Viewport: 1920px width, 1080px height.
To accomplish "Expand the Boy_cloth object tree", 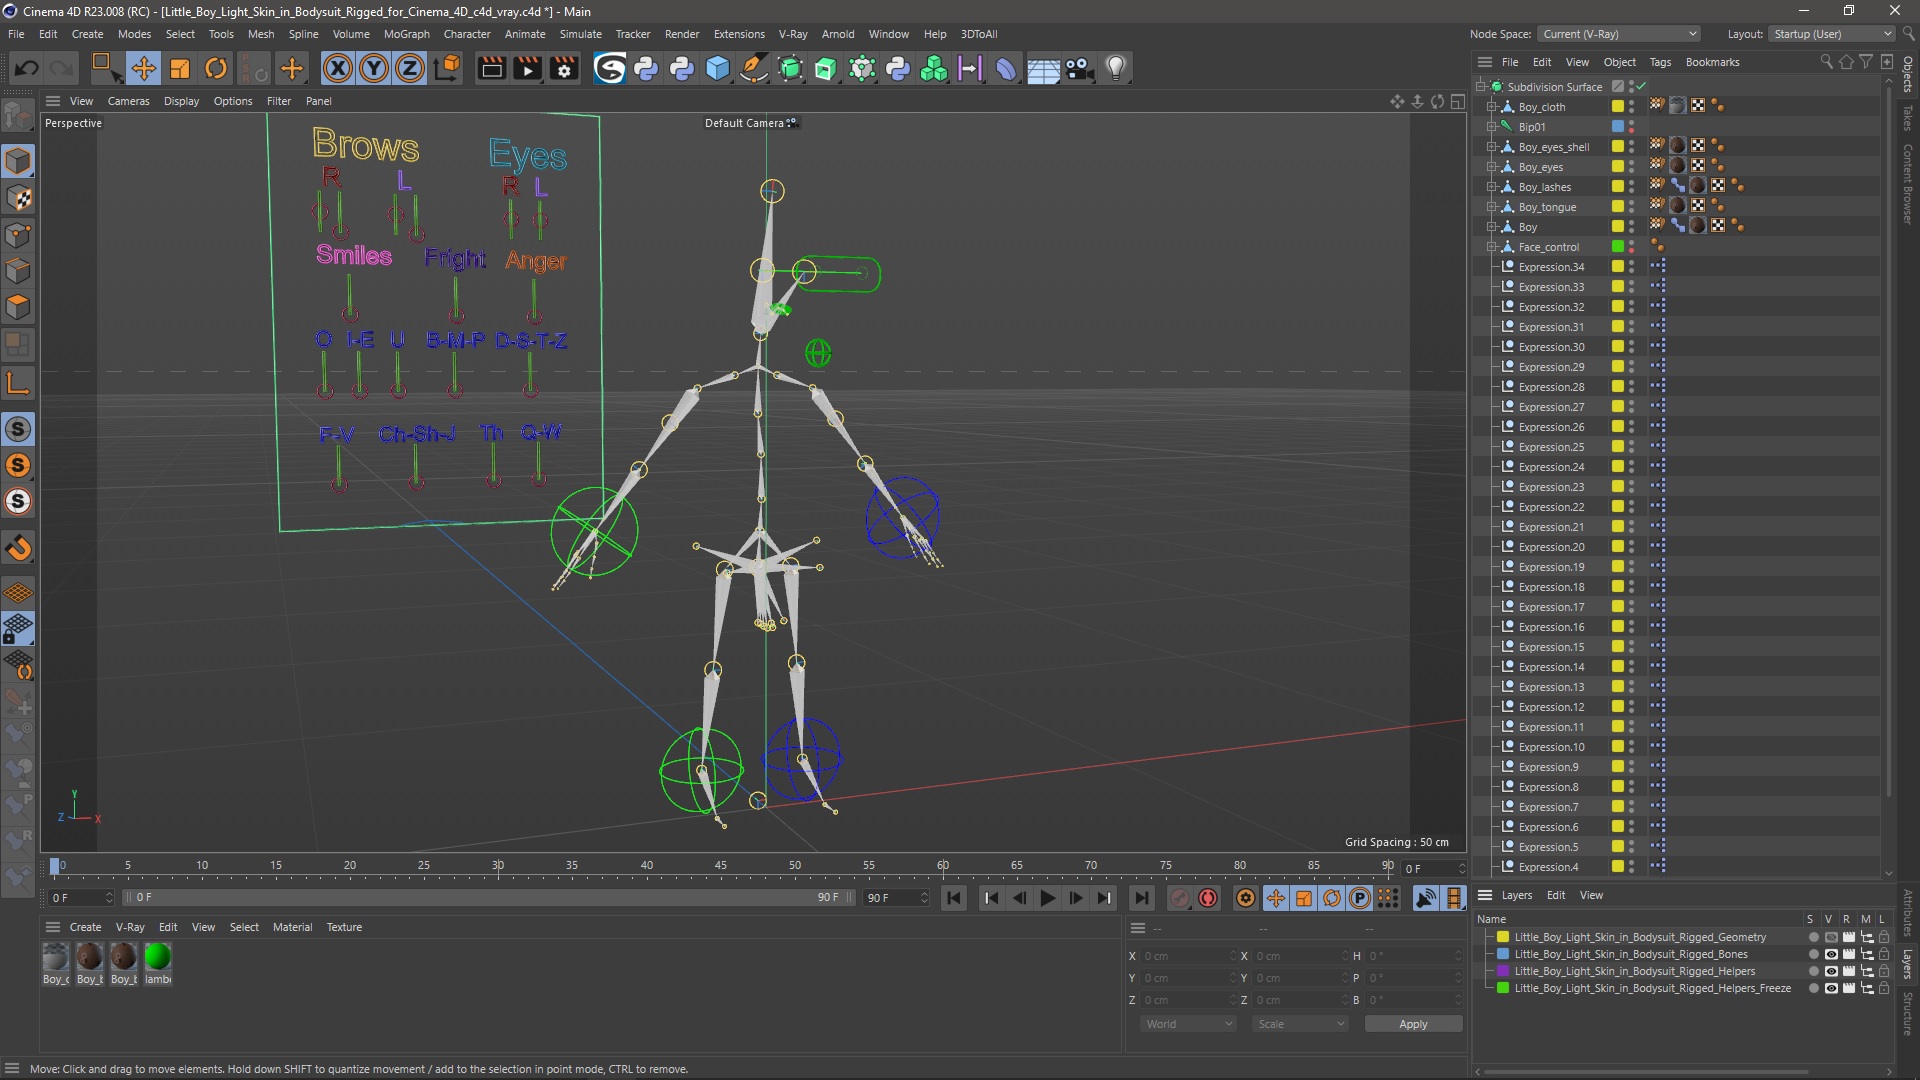I will coord(1491,106).
